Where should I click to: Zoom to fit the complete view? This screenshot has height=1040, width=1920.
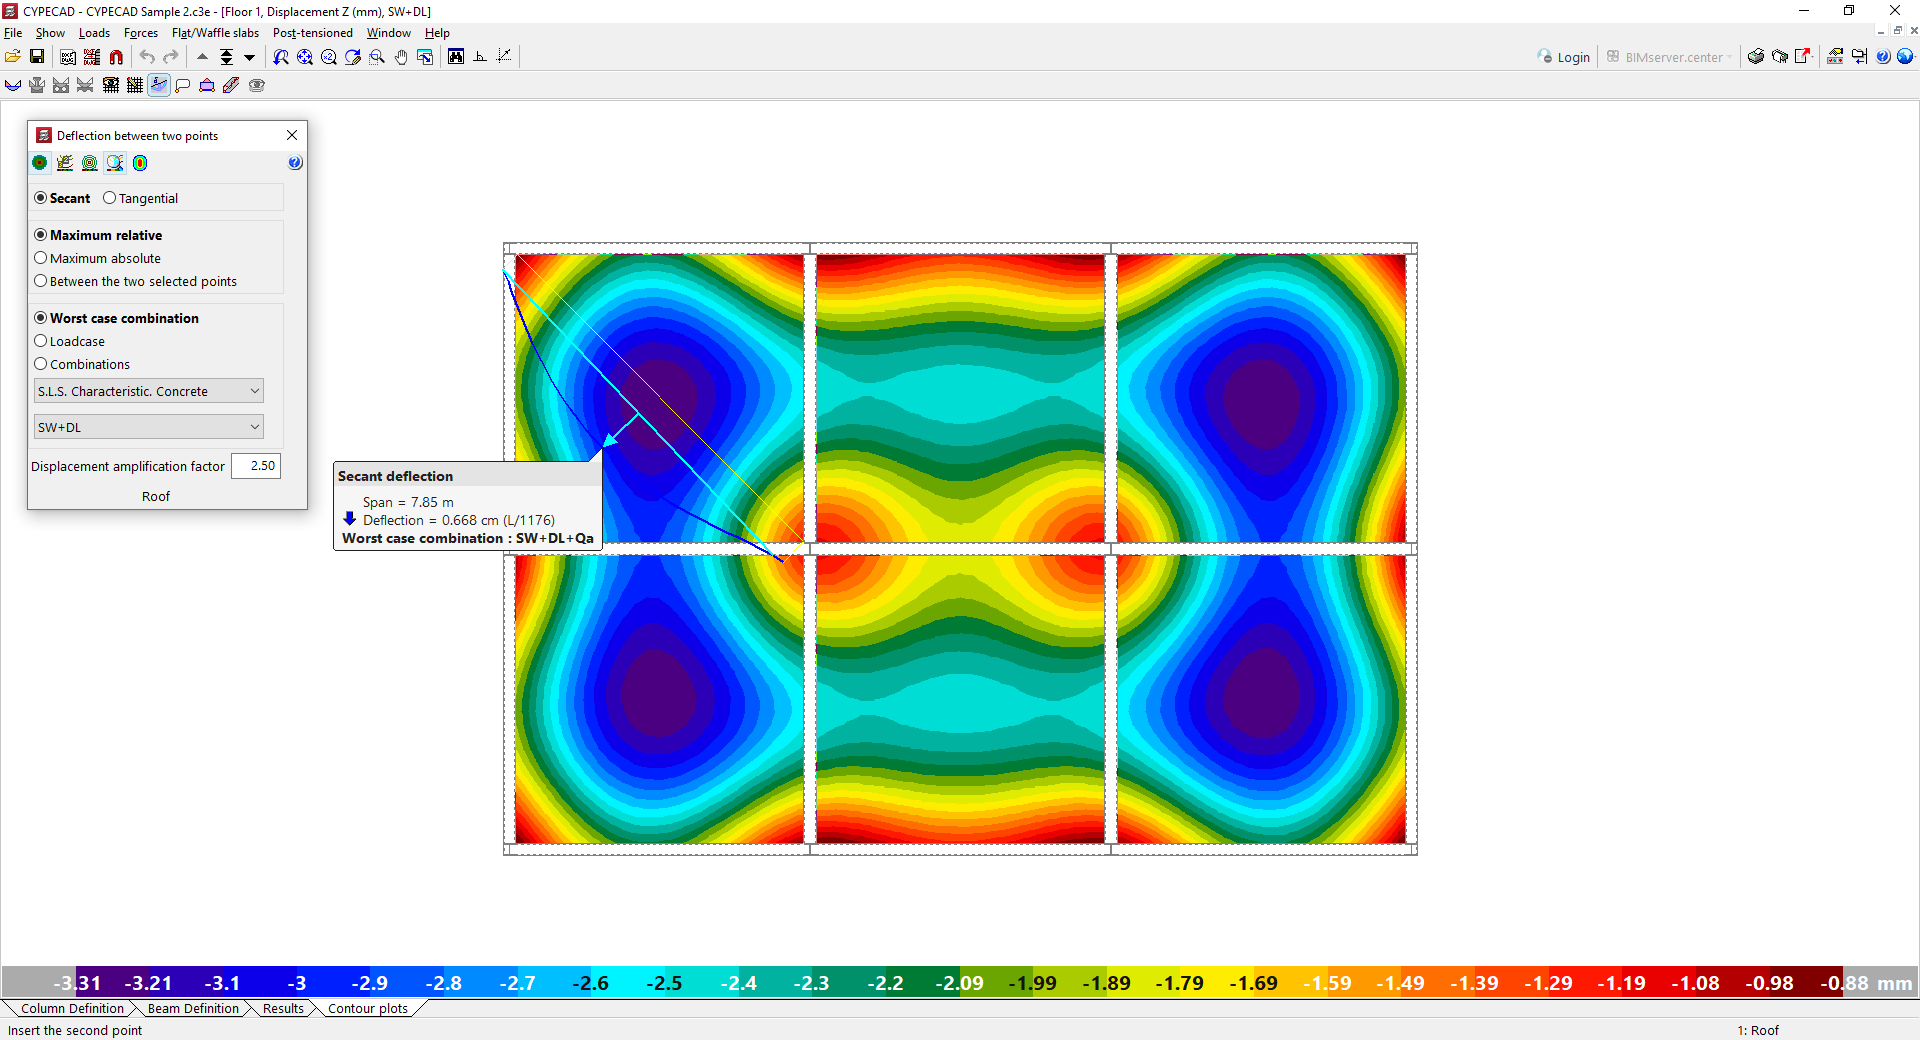305,57
